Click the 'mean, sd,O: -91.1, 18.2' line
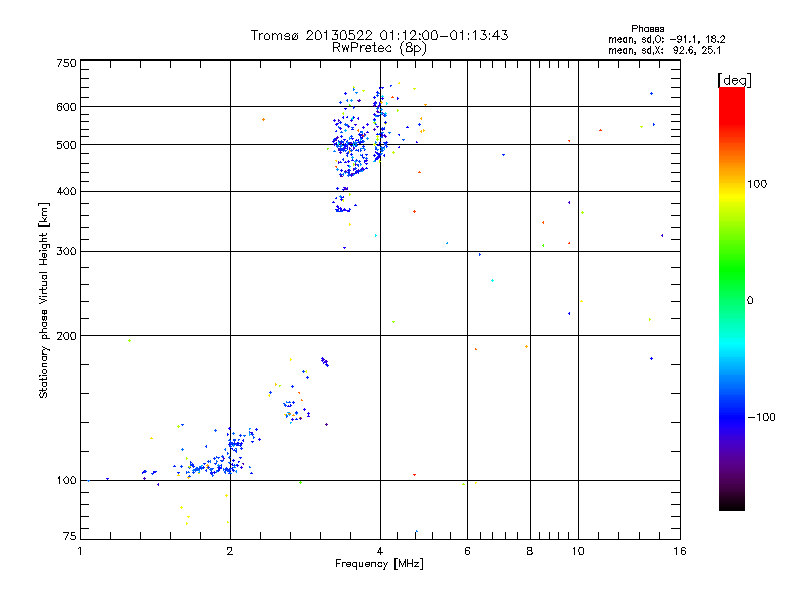This screenshot has width=800, height=600. [x=666, y=39]
